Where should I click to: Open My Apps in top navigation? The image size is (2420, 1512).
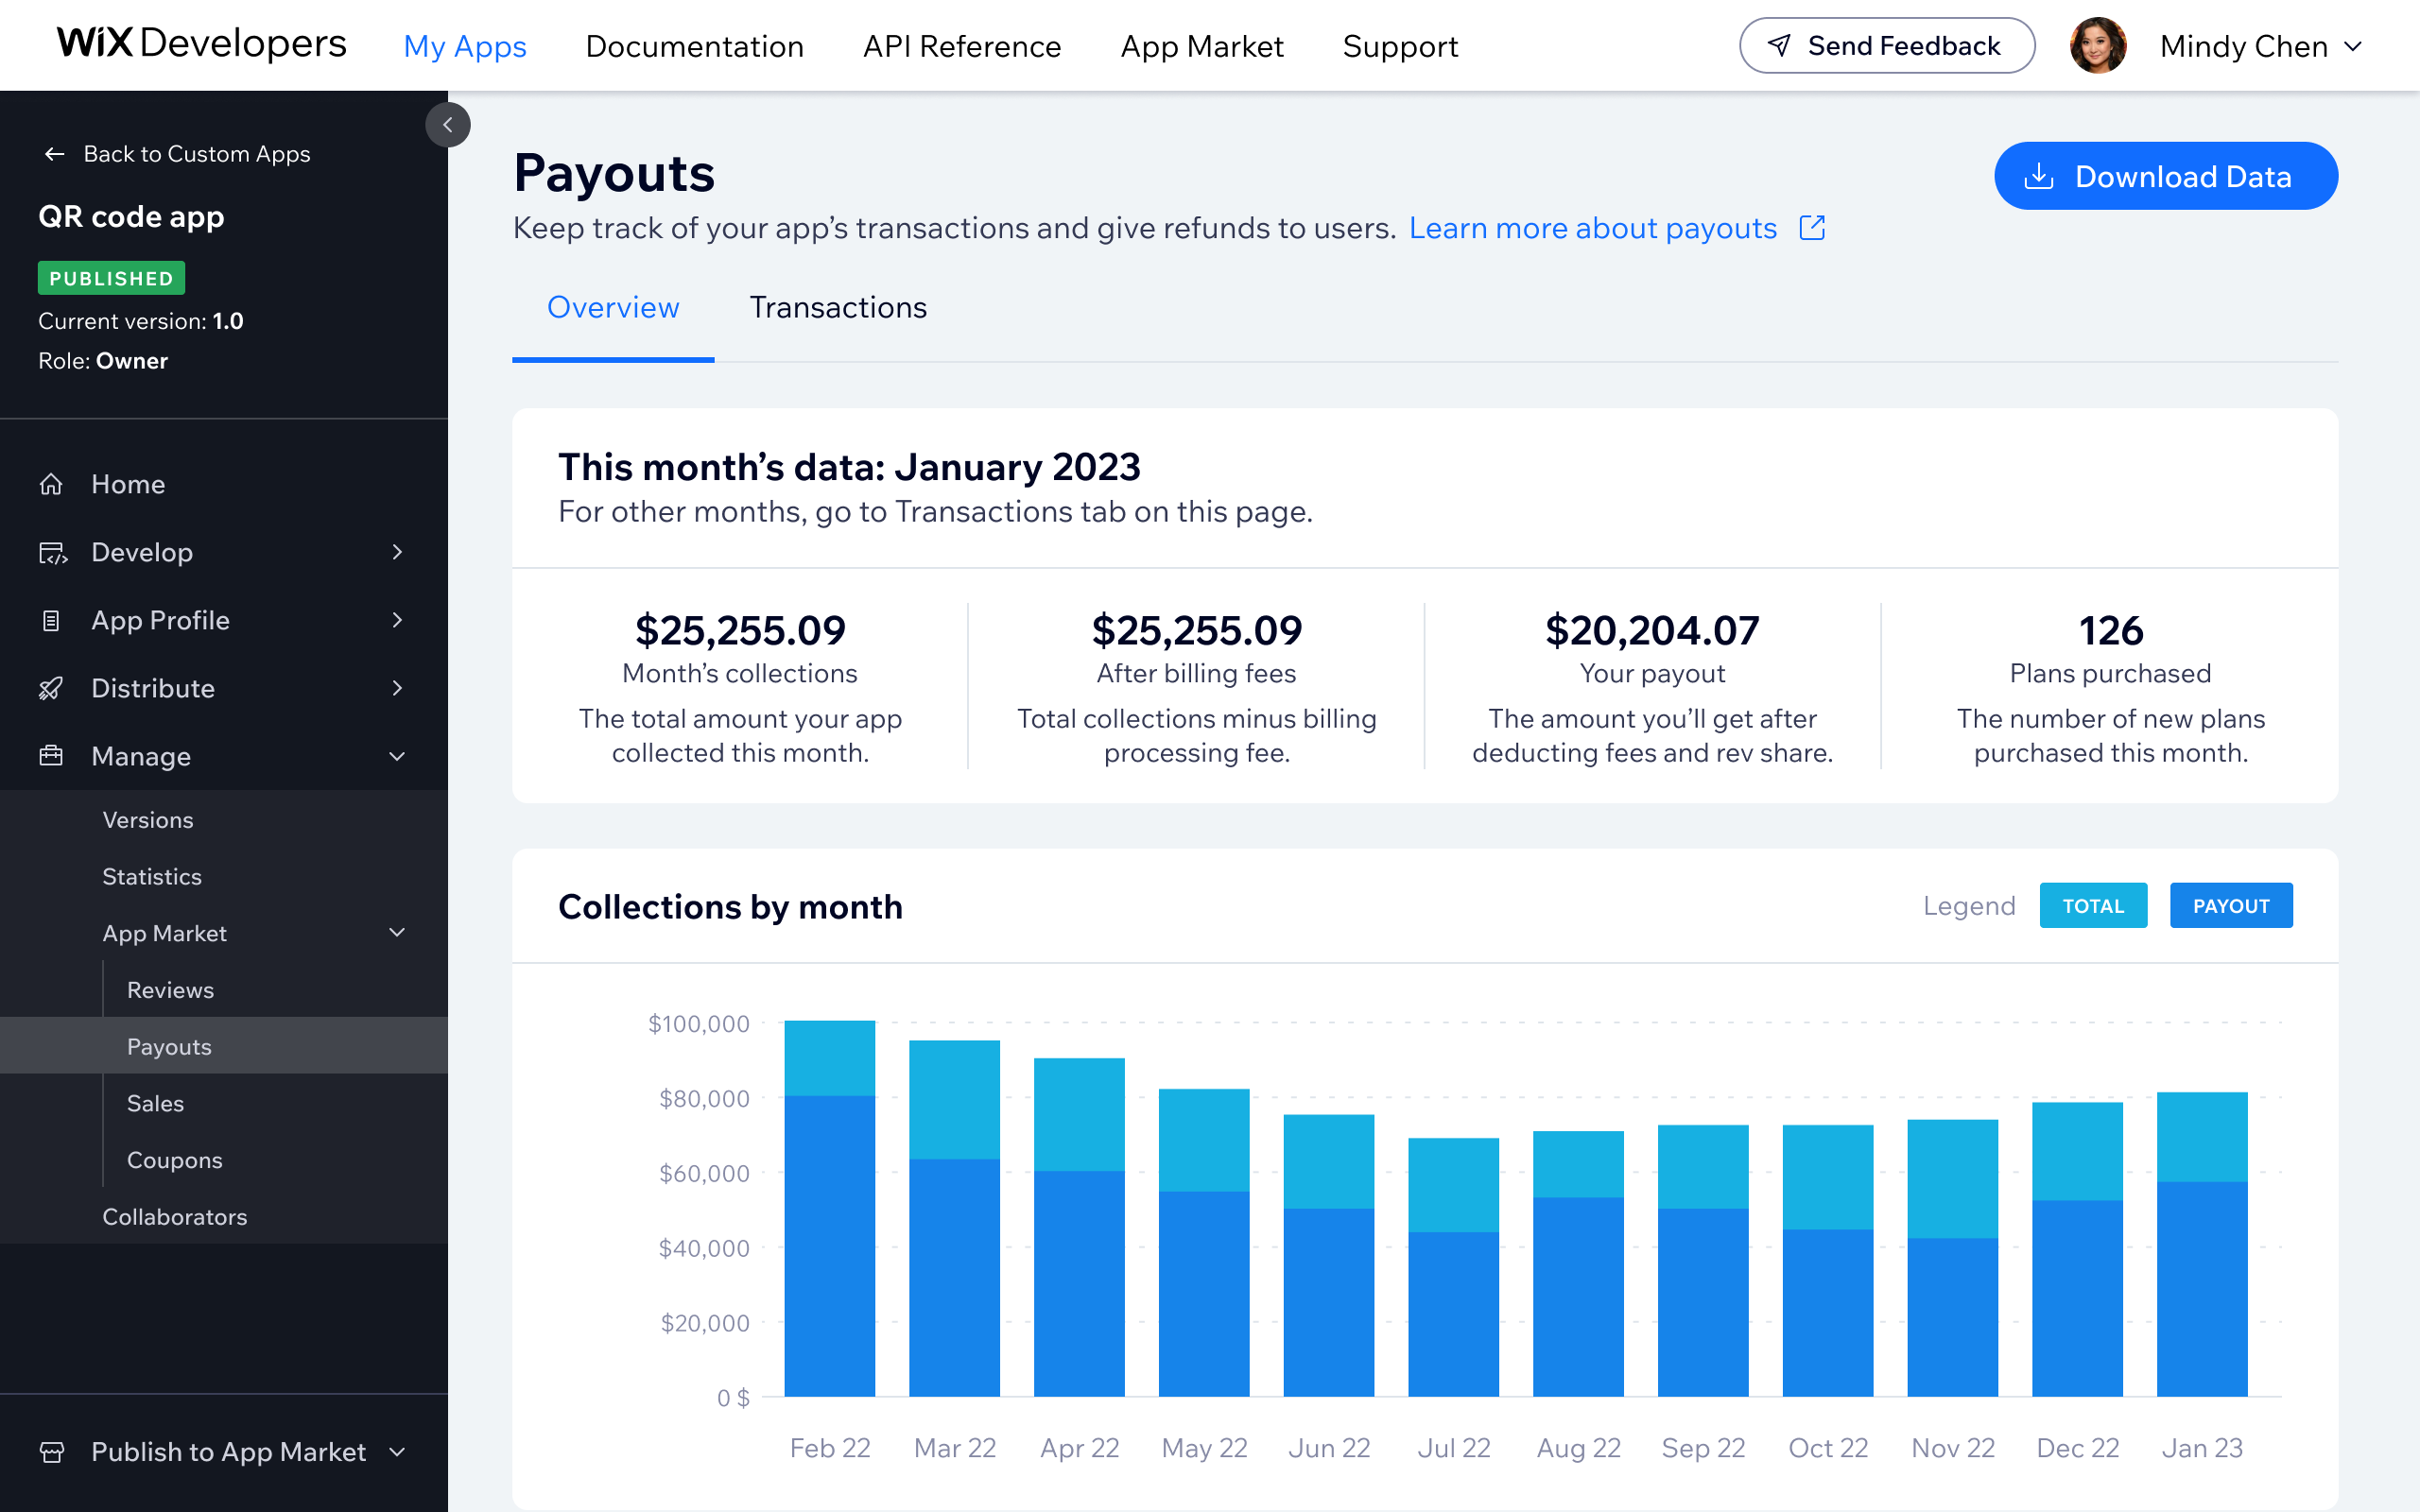pyautogui.click(x=465, y=46)
